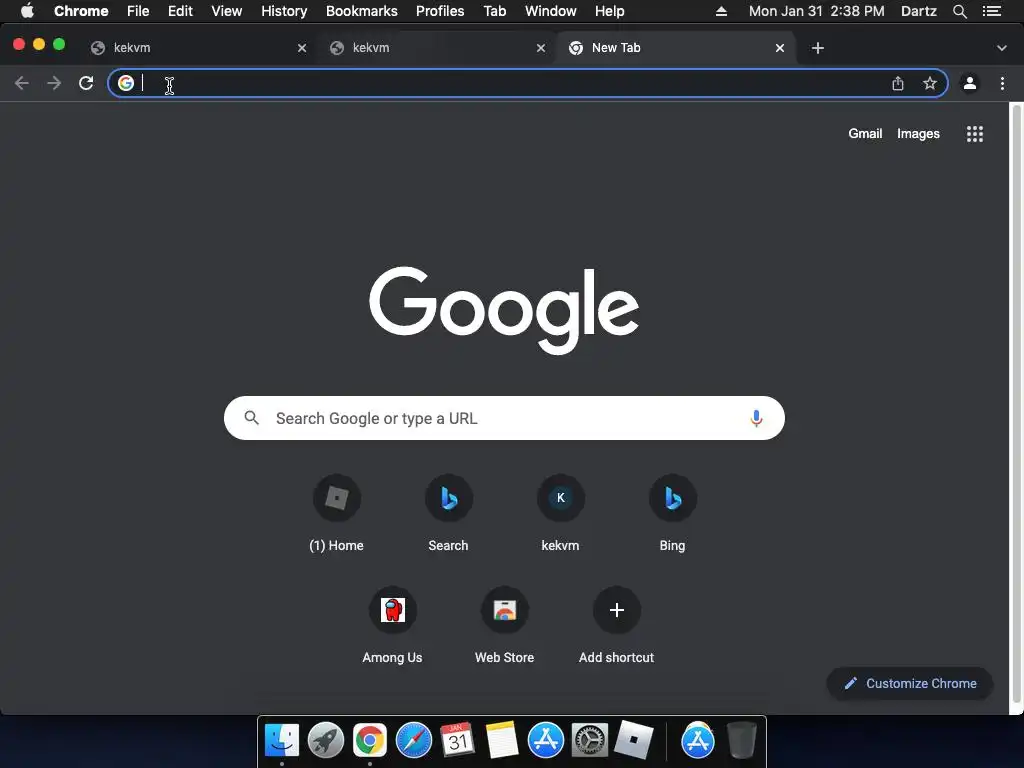Open the Images link
Viewport: 1024px width, 768px height.
point(918,133)
